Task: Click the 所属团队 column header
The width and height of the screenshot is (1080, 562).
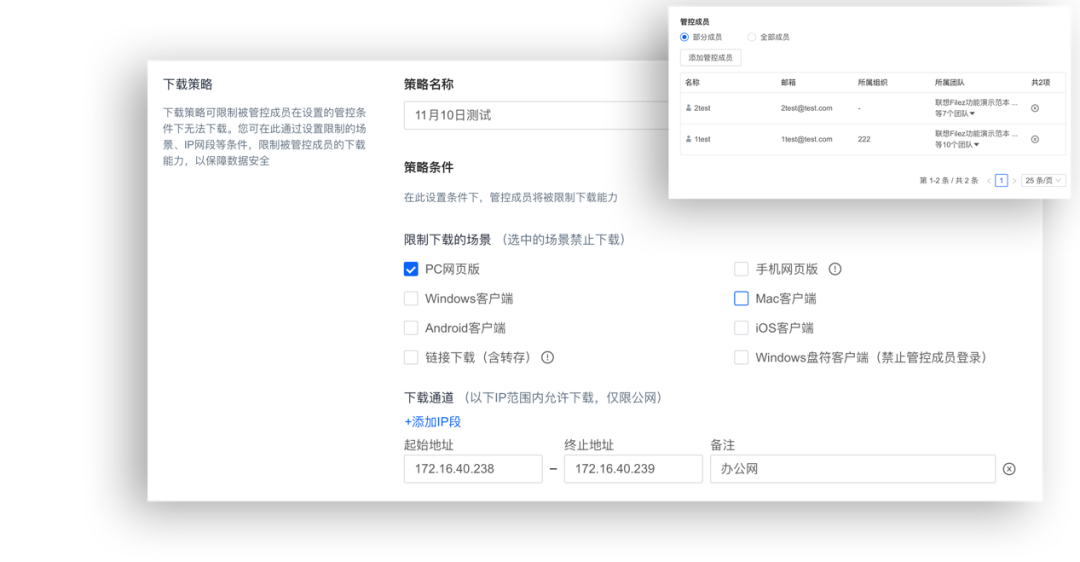Action: 949,83
